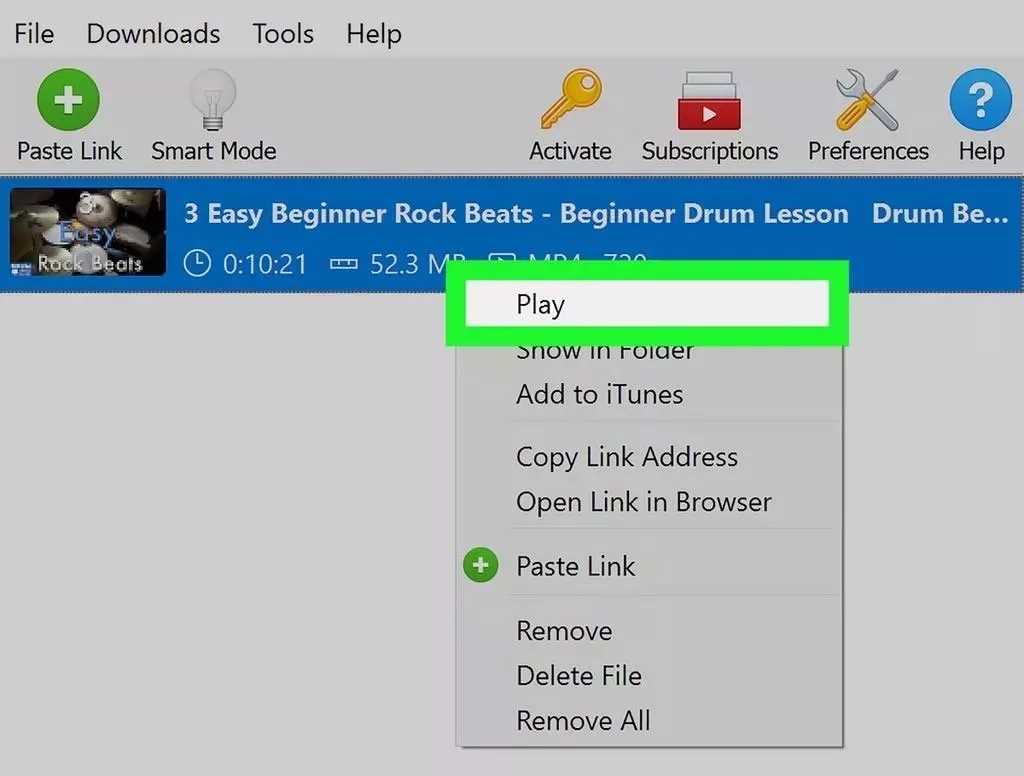Click the green plus icon beside Paste Link

[x=481, y=565]
